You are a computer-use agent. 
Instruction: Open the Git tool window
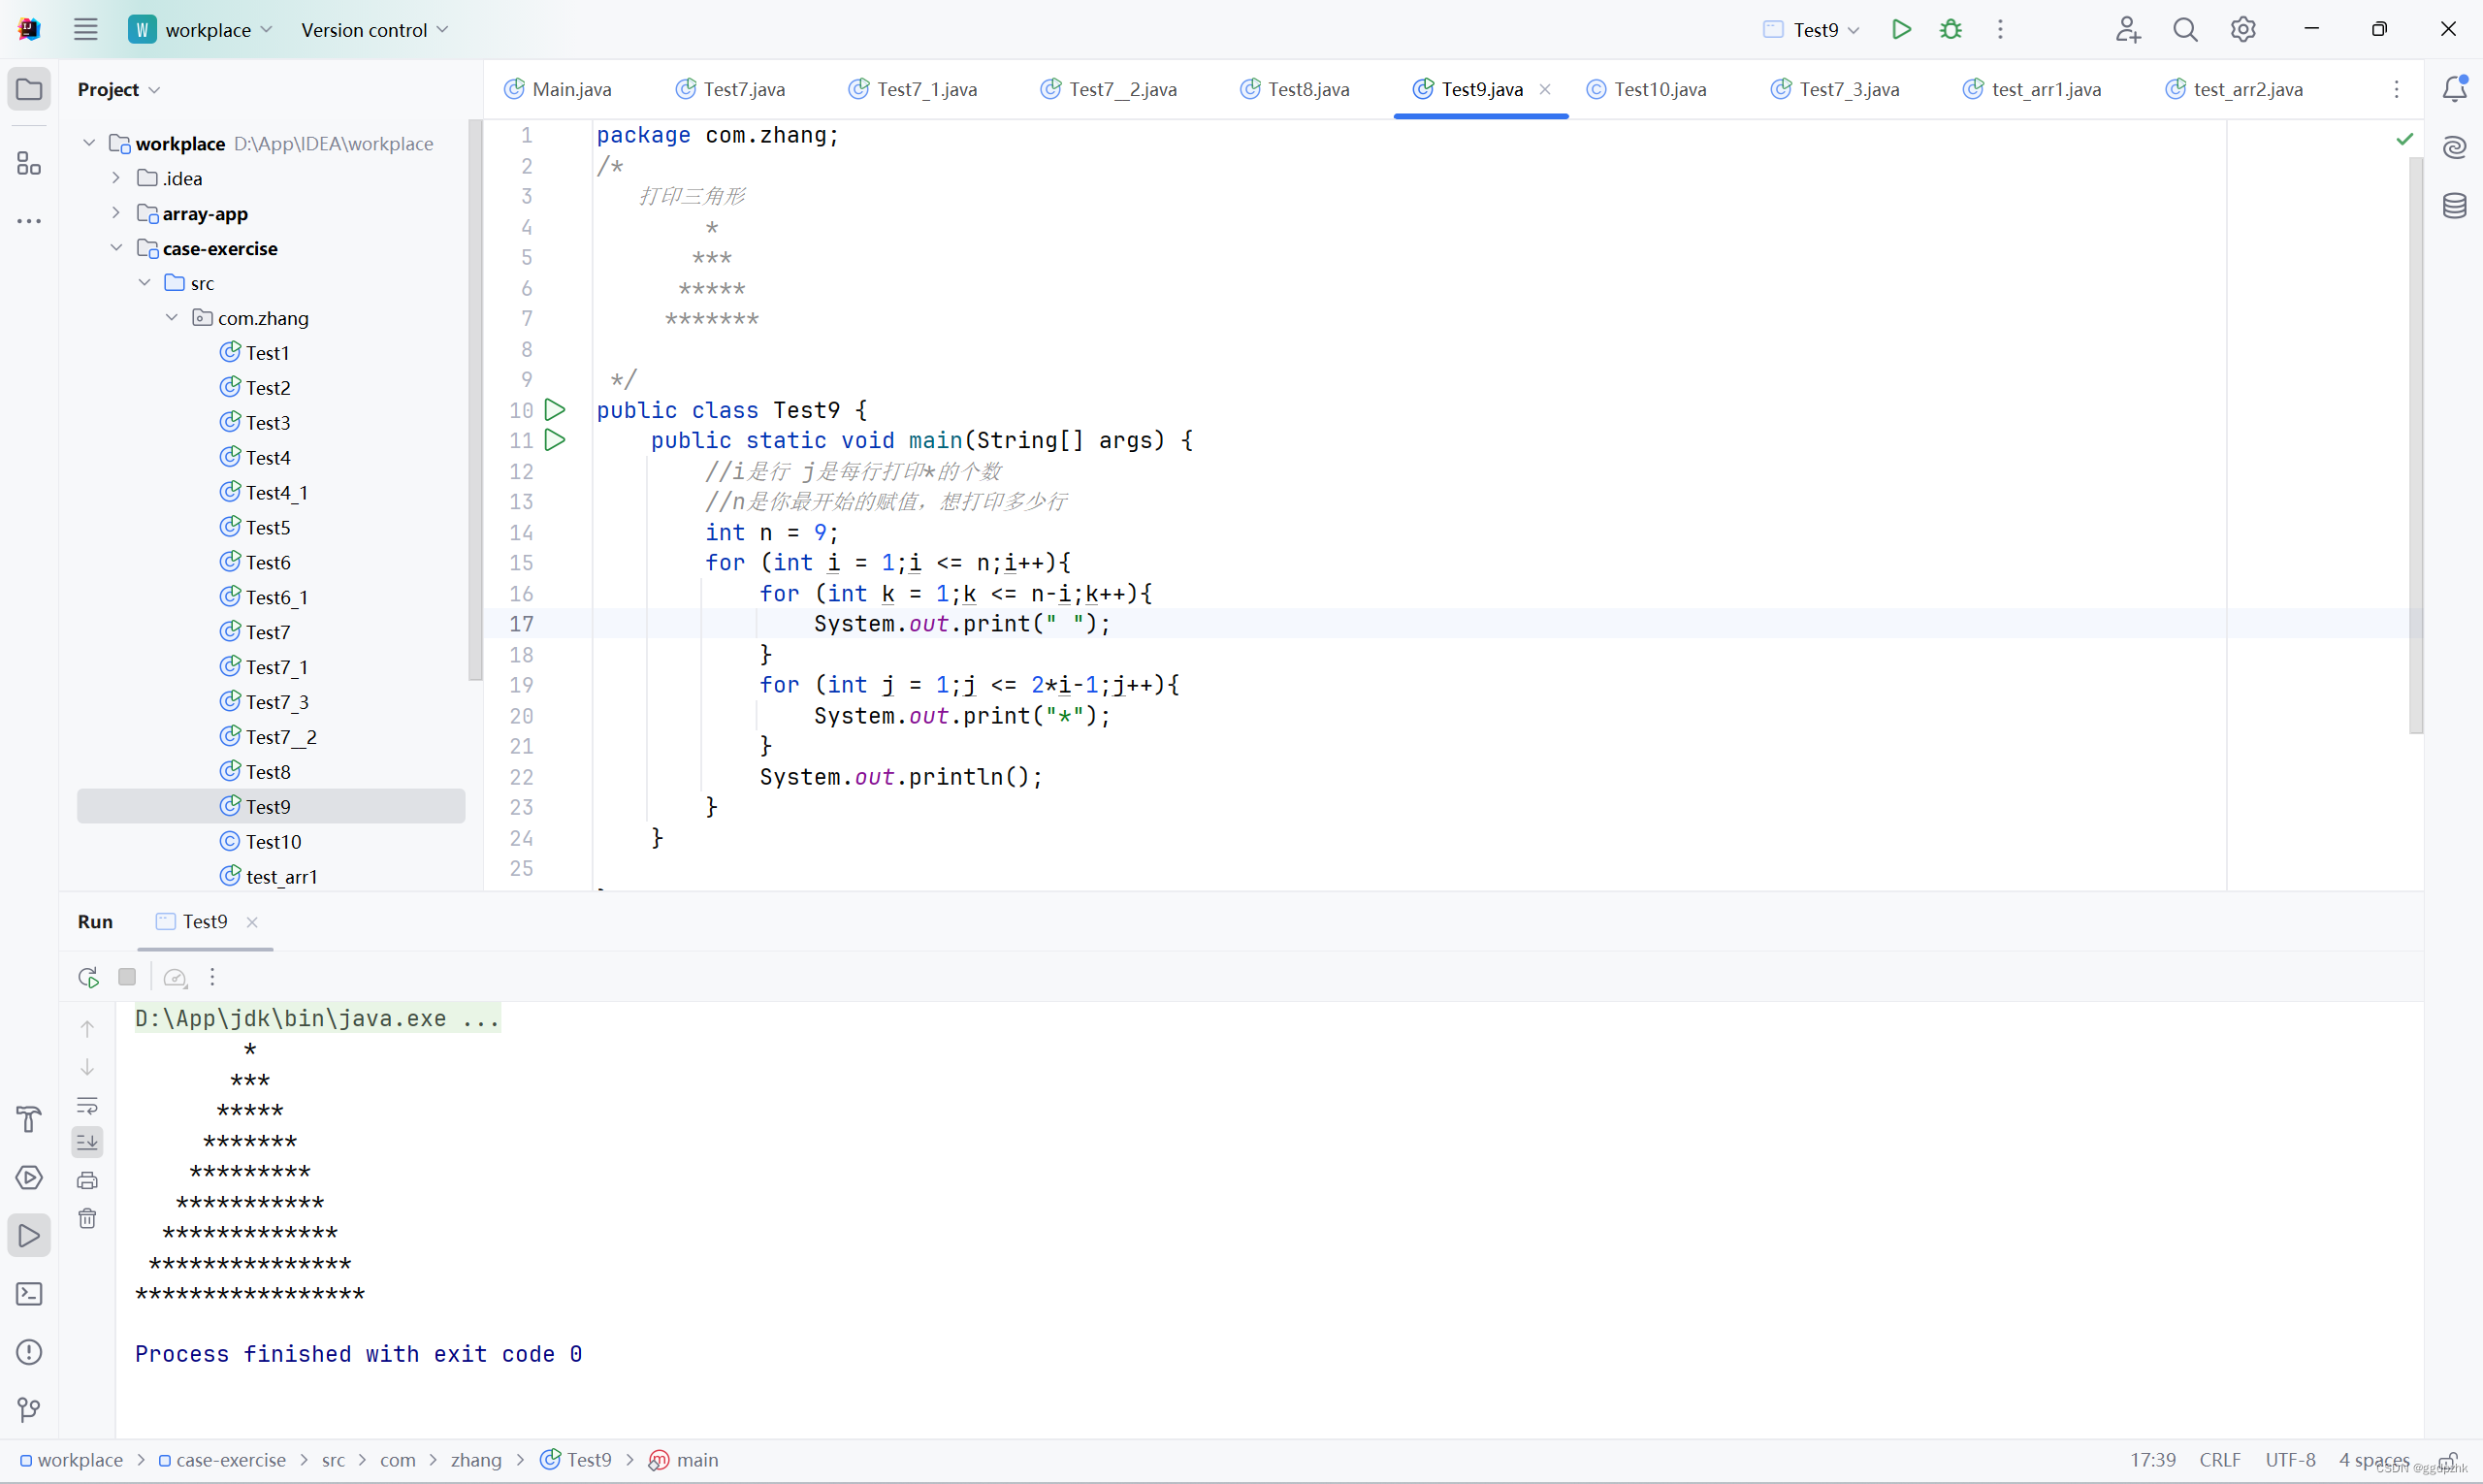29,1410
